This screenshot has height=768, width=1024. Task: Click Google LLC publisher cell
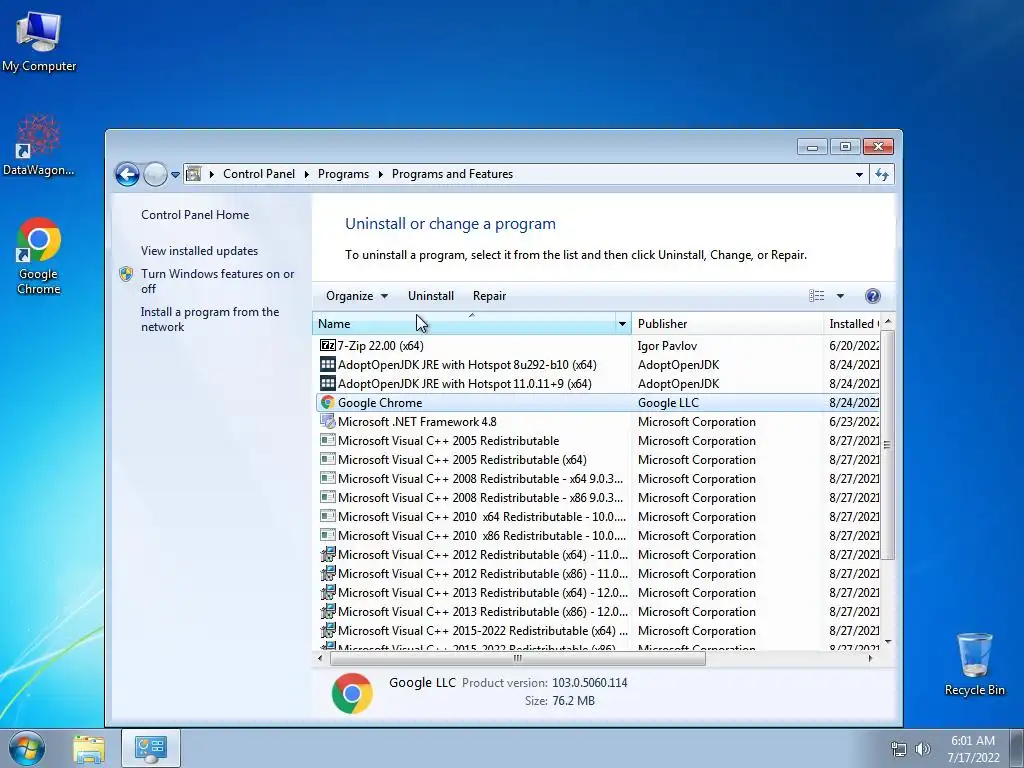[x=668, y=403]
